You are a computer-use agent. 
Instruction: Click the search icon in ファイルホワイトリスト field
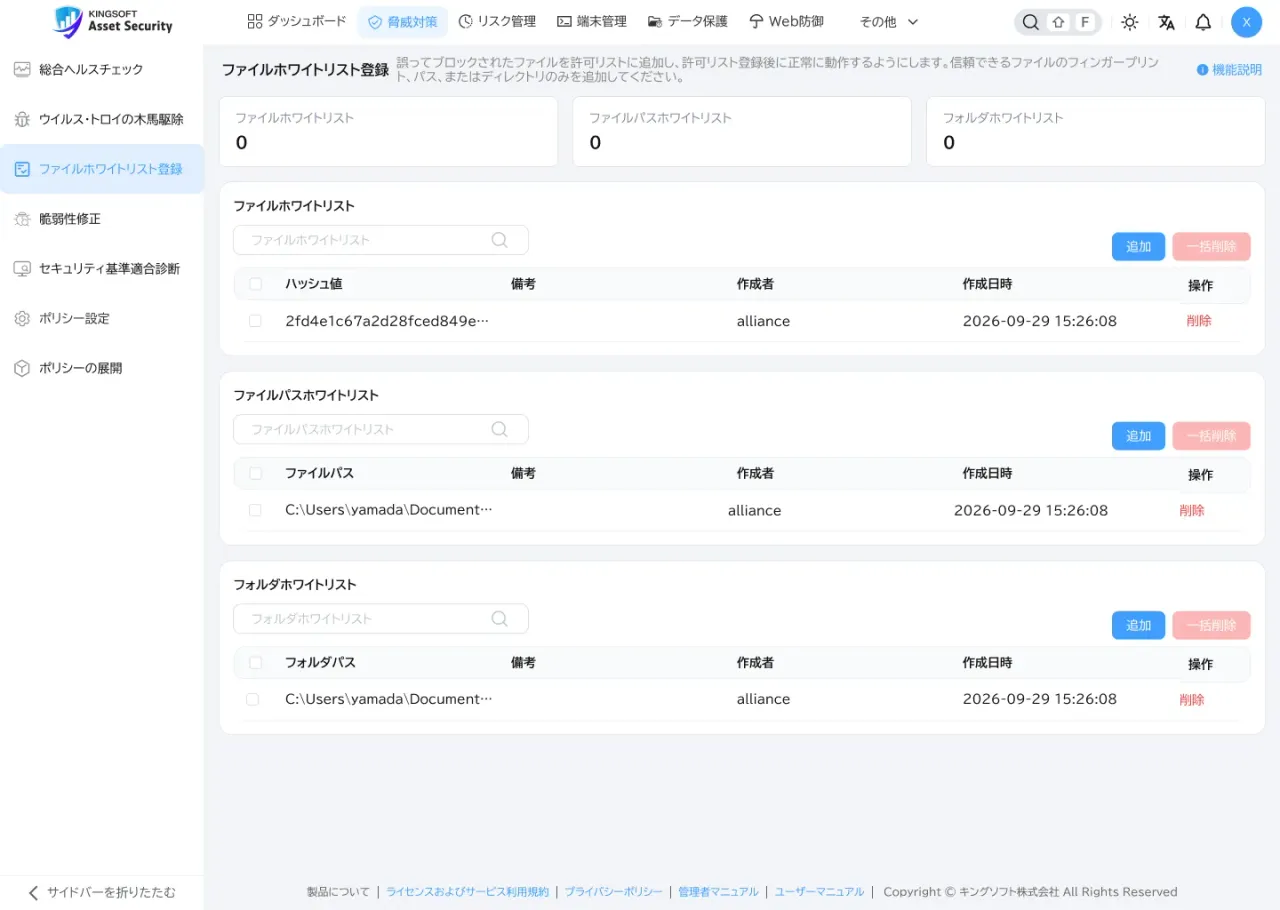pyautogui.click(x=500, y=240)
